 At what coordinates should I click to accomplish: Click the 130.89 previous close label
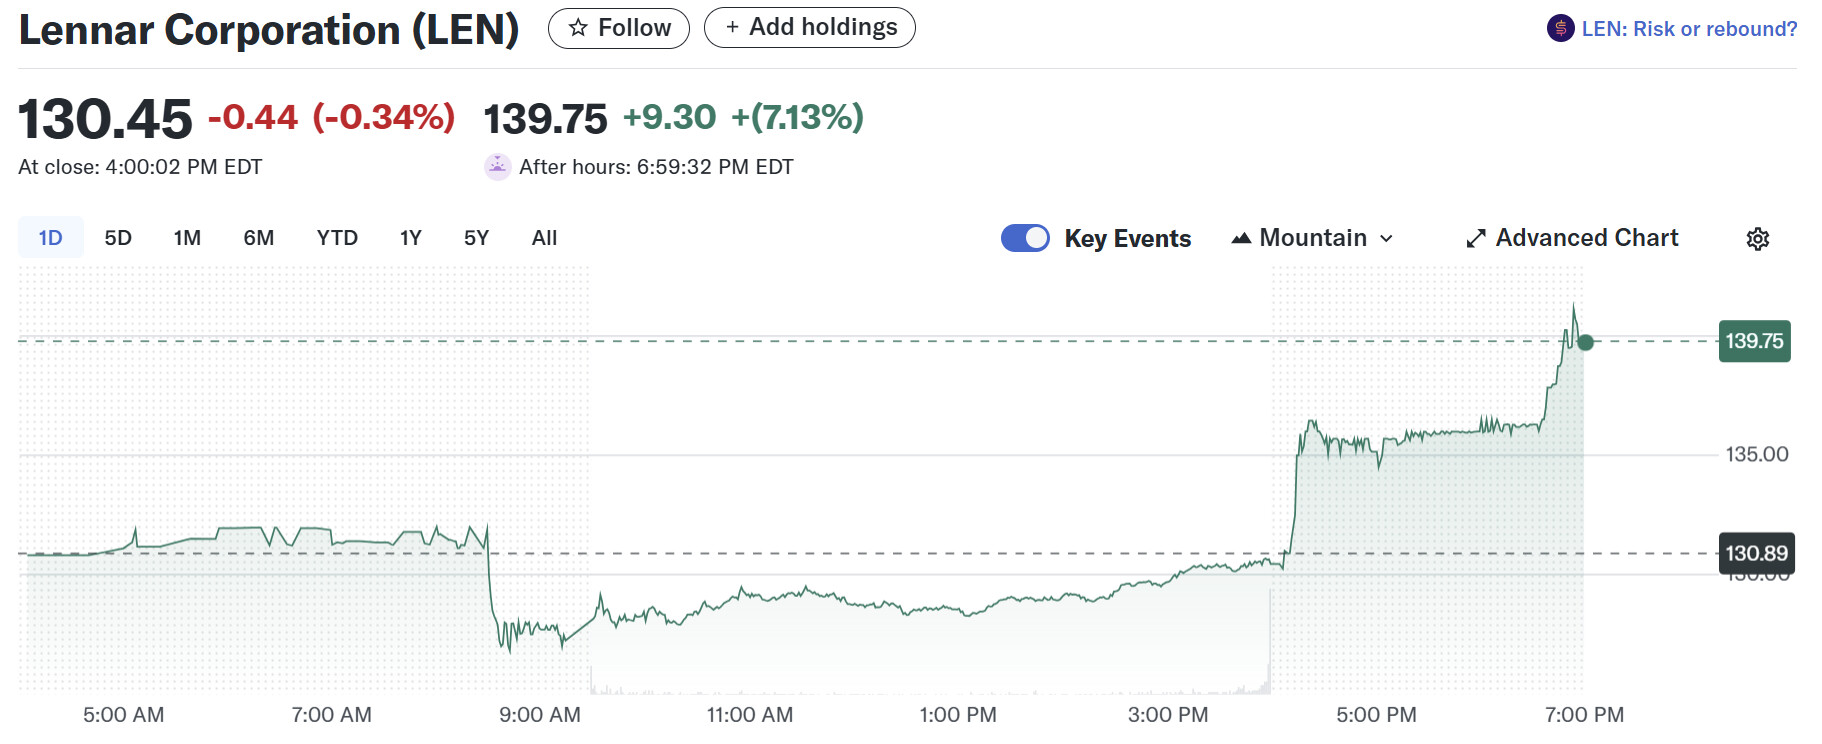click(x=1756, y=553)
